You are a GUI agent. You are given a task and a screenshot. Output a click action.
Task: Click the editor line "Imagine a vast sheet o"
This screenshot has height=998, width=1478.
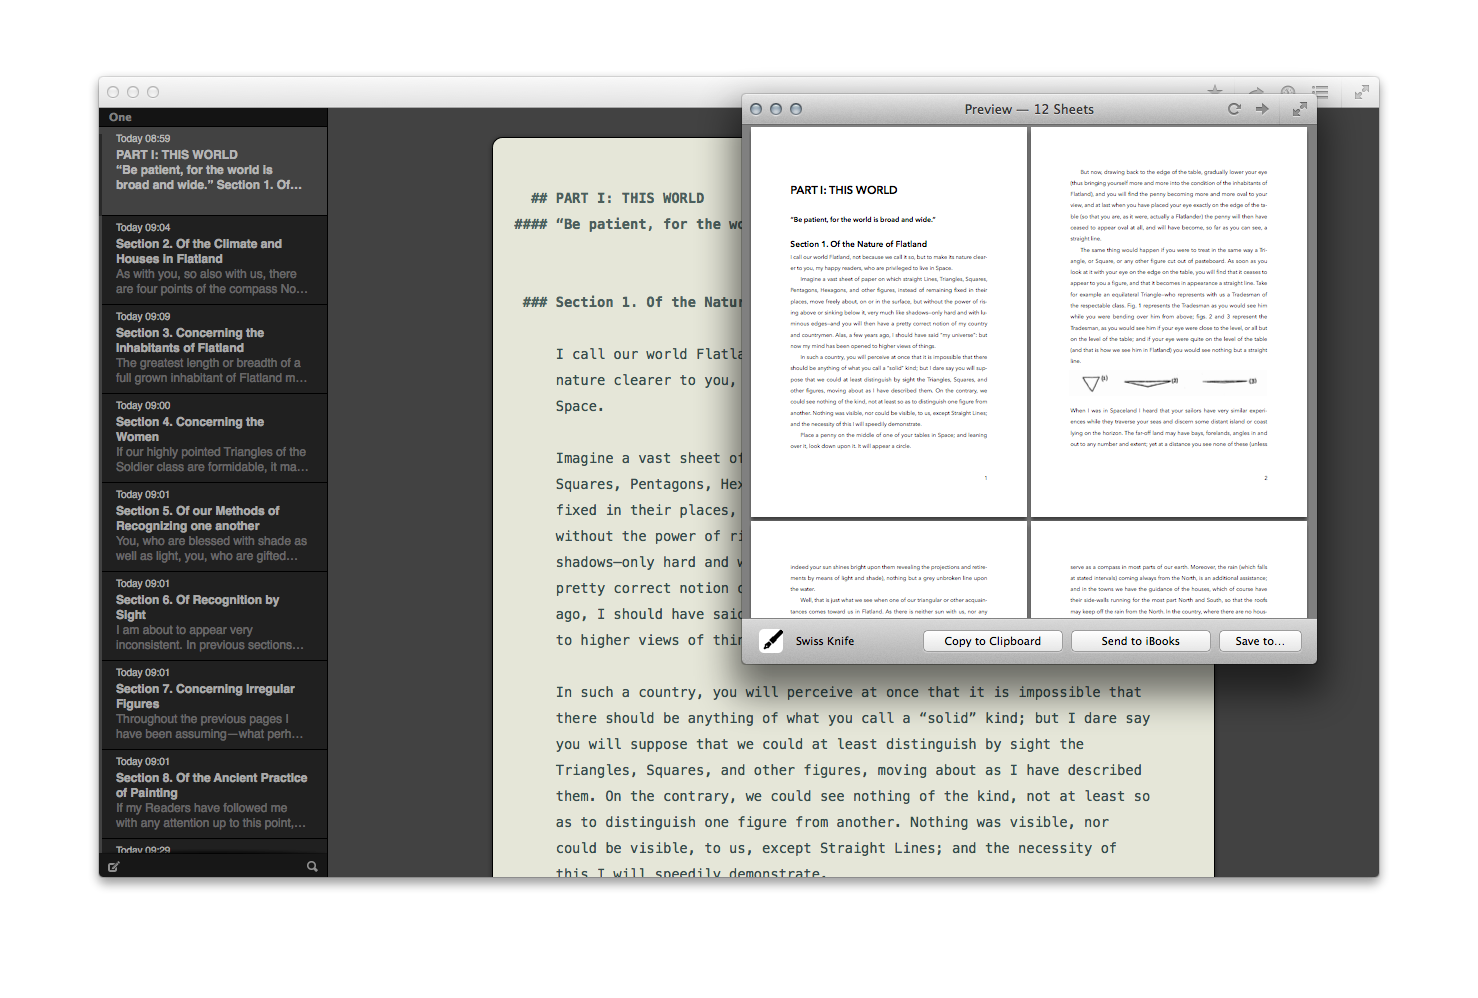click(x=649, y=458)
